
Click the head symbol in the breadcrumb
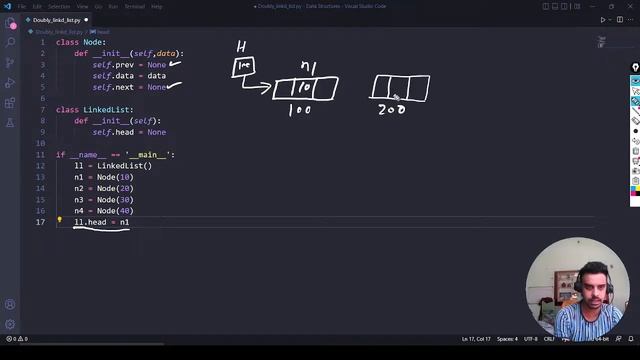(x=100, y=32)
